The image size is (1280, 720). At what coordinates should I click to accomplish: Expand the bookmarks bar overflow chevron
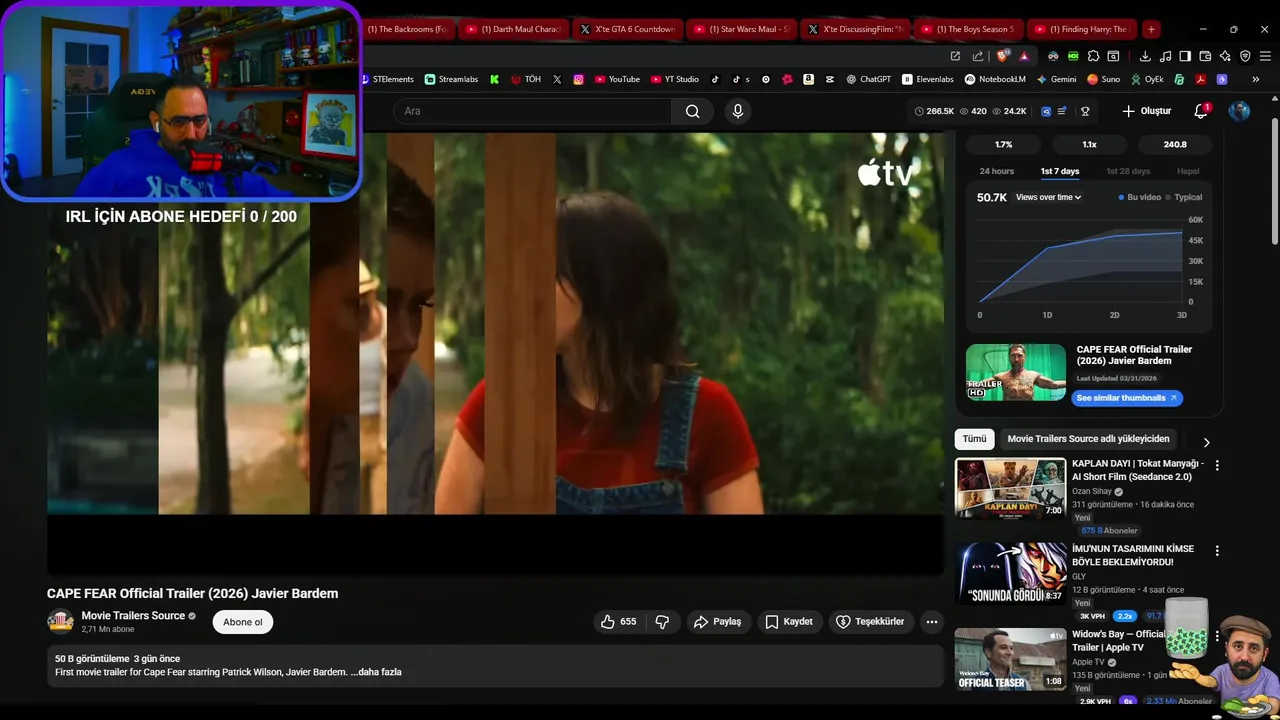(x=1255, y=79)
